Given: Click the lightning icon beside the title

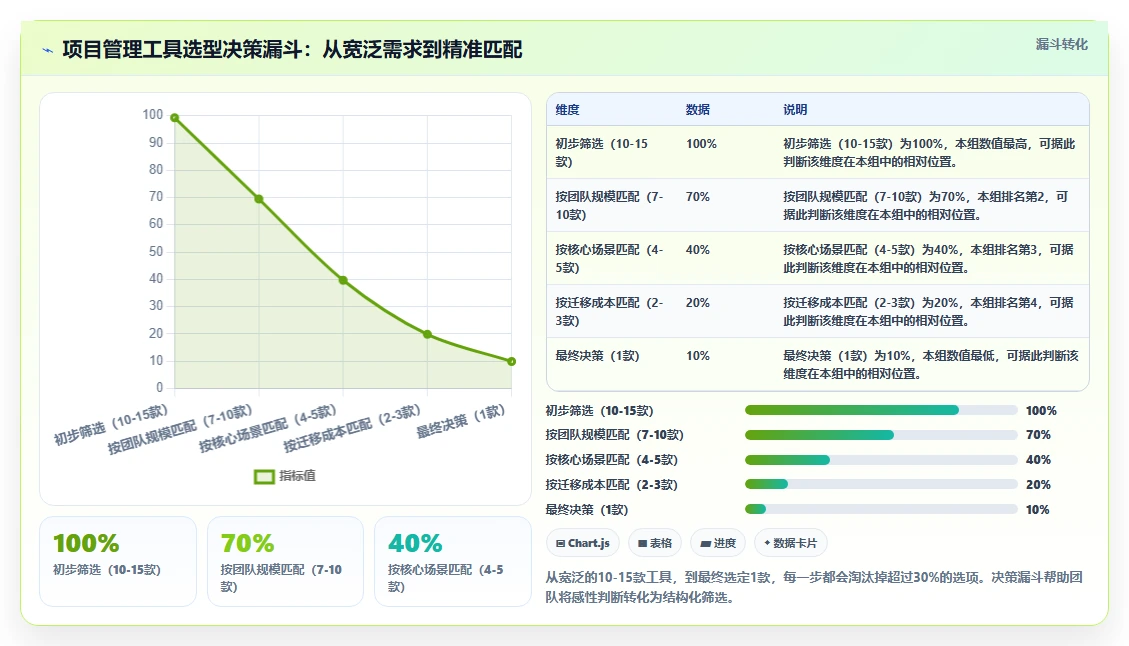Looking at the screenshot, I should tap(48, 50).
